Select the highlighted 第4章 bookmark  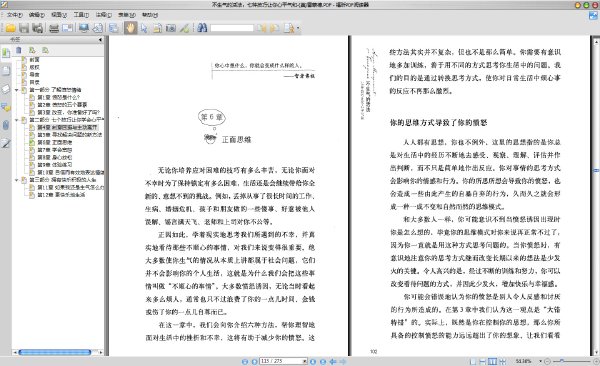pyautogui.click(x=67, y=127)
